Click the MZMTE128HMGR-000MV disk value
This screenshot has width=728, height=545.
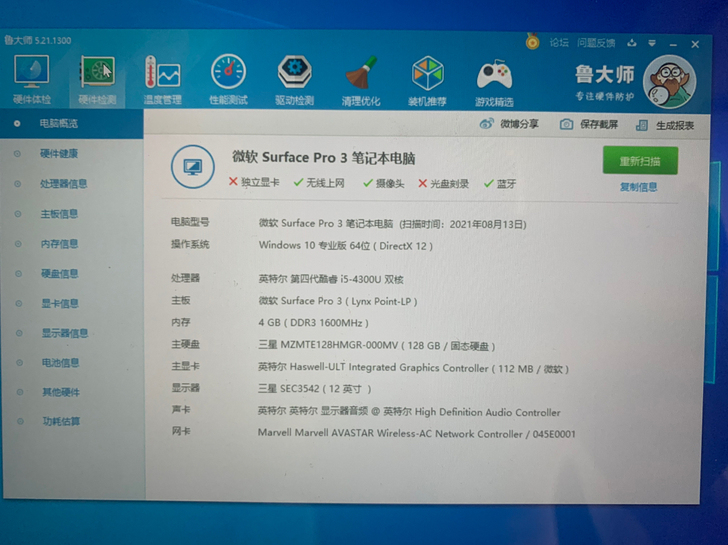click(x=377, y=345)
